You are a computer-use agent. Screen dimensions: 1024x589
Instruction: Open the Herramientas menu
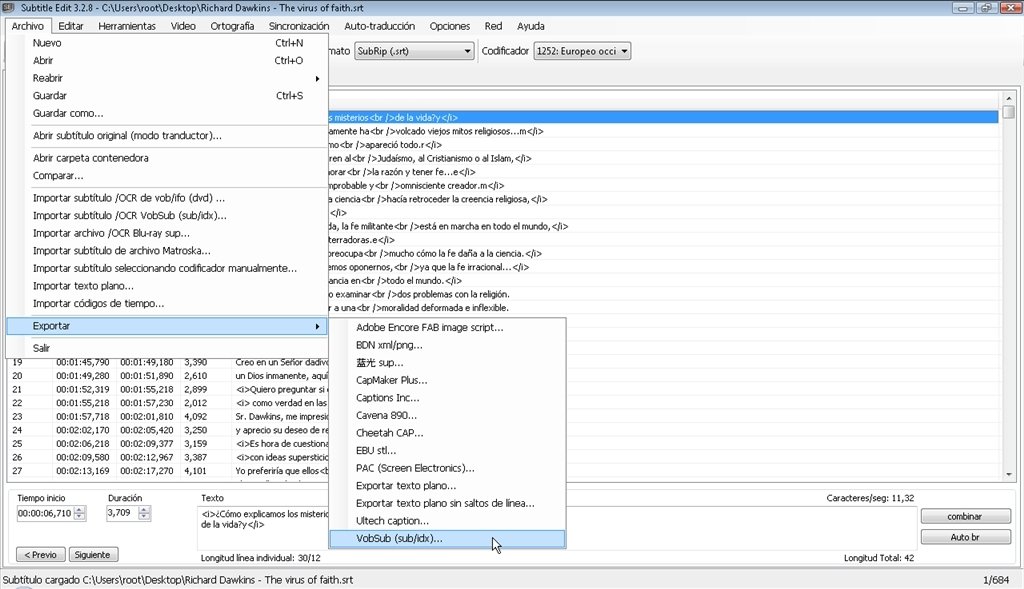click(127, 26)
